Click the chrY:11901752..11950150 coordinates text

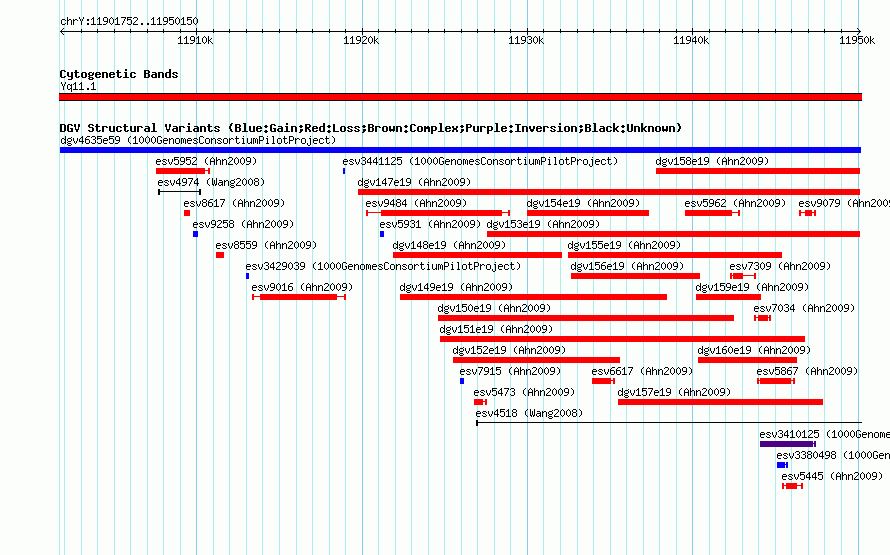[x=129, y=22]
